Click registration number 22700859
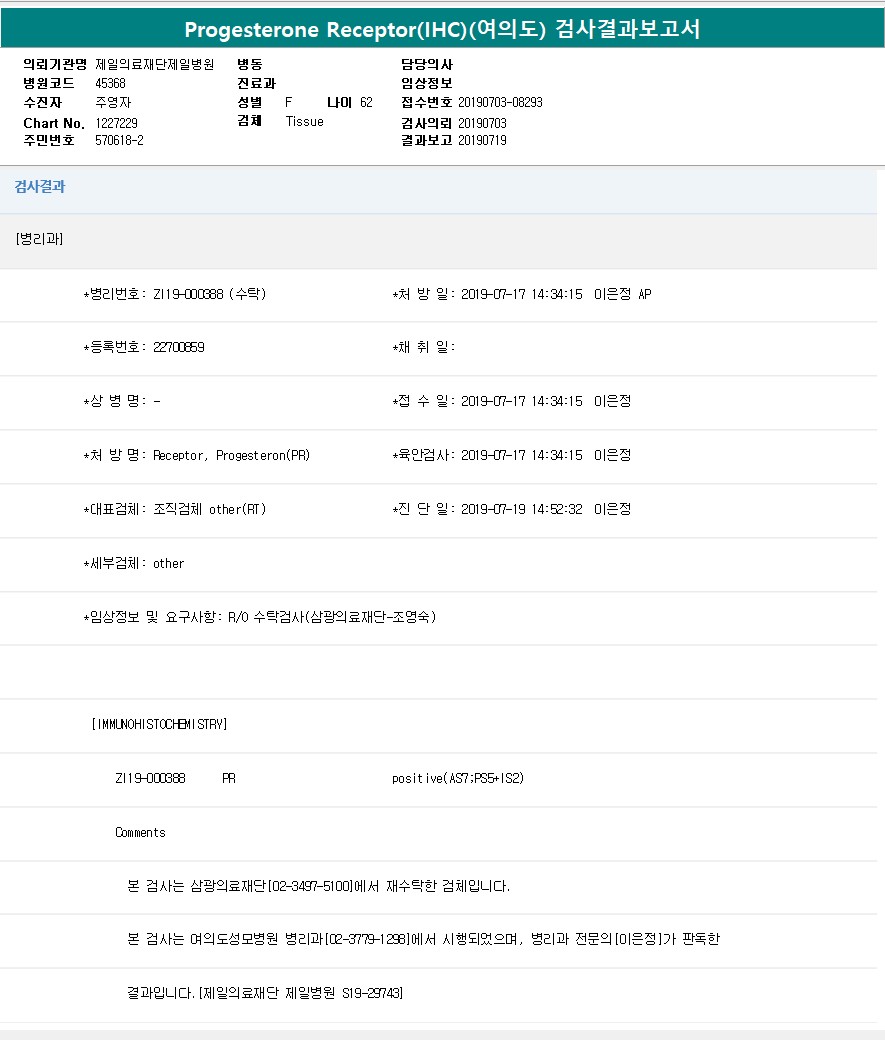Screen dimensions: 885x1040 [179, 347]
